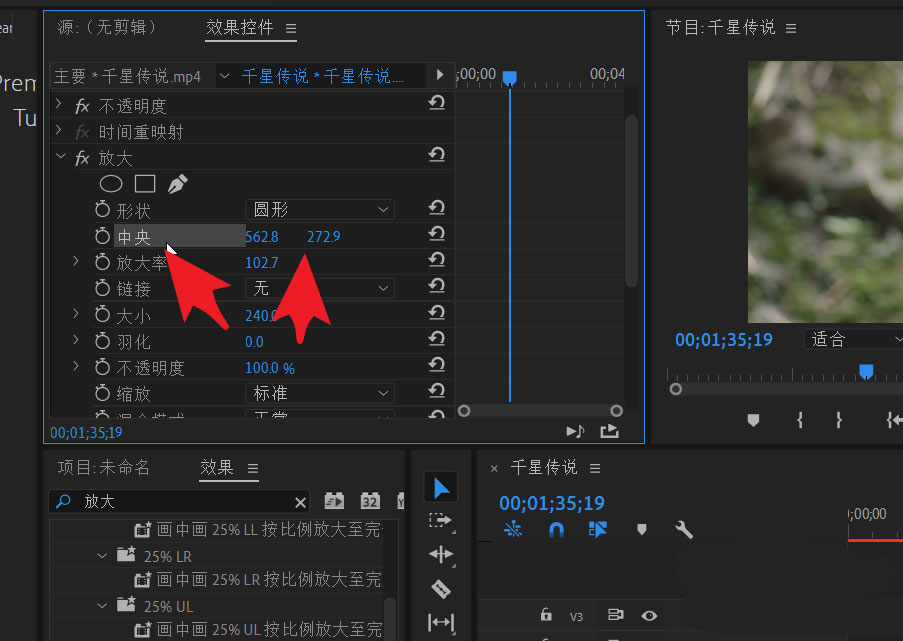Image resolution: width=903 pixels, height=641 pixels.
Task: Reset the 放大 effect parameters
Action: pos(436,155)
